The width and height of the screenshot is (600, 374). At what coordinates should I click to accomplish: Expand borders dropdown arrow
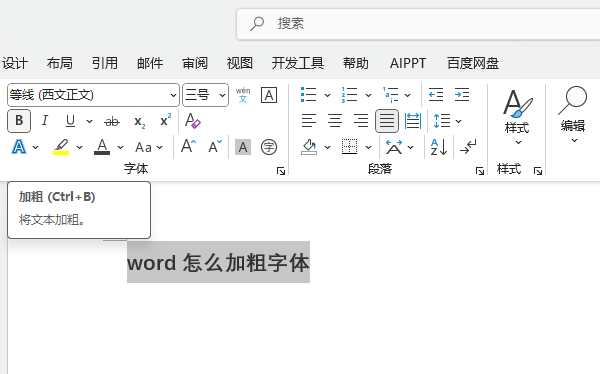click(x=368, y=147)
